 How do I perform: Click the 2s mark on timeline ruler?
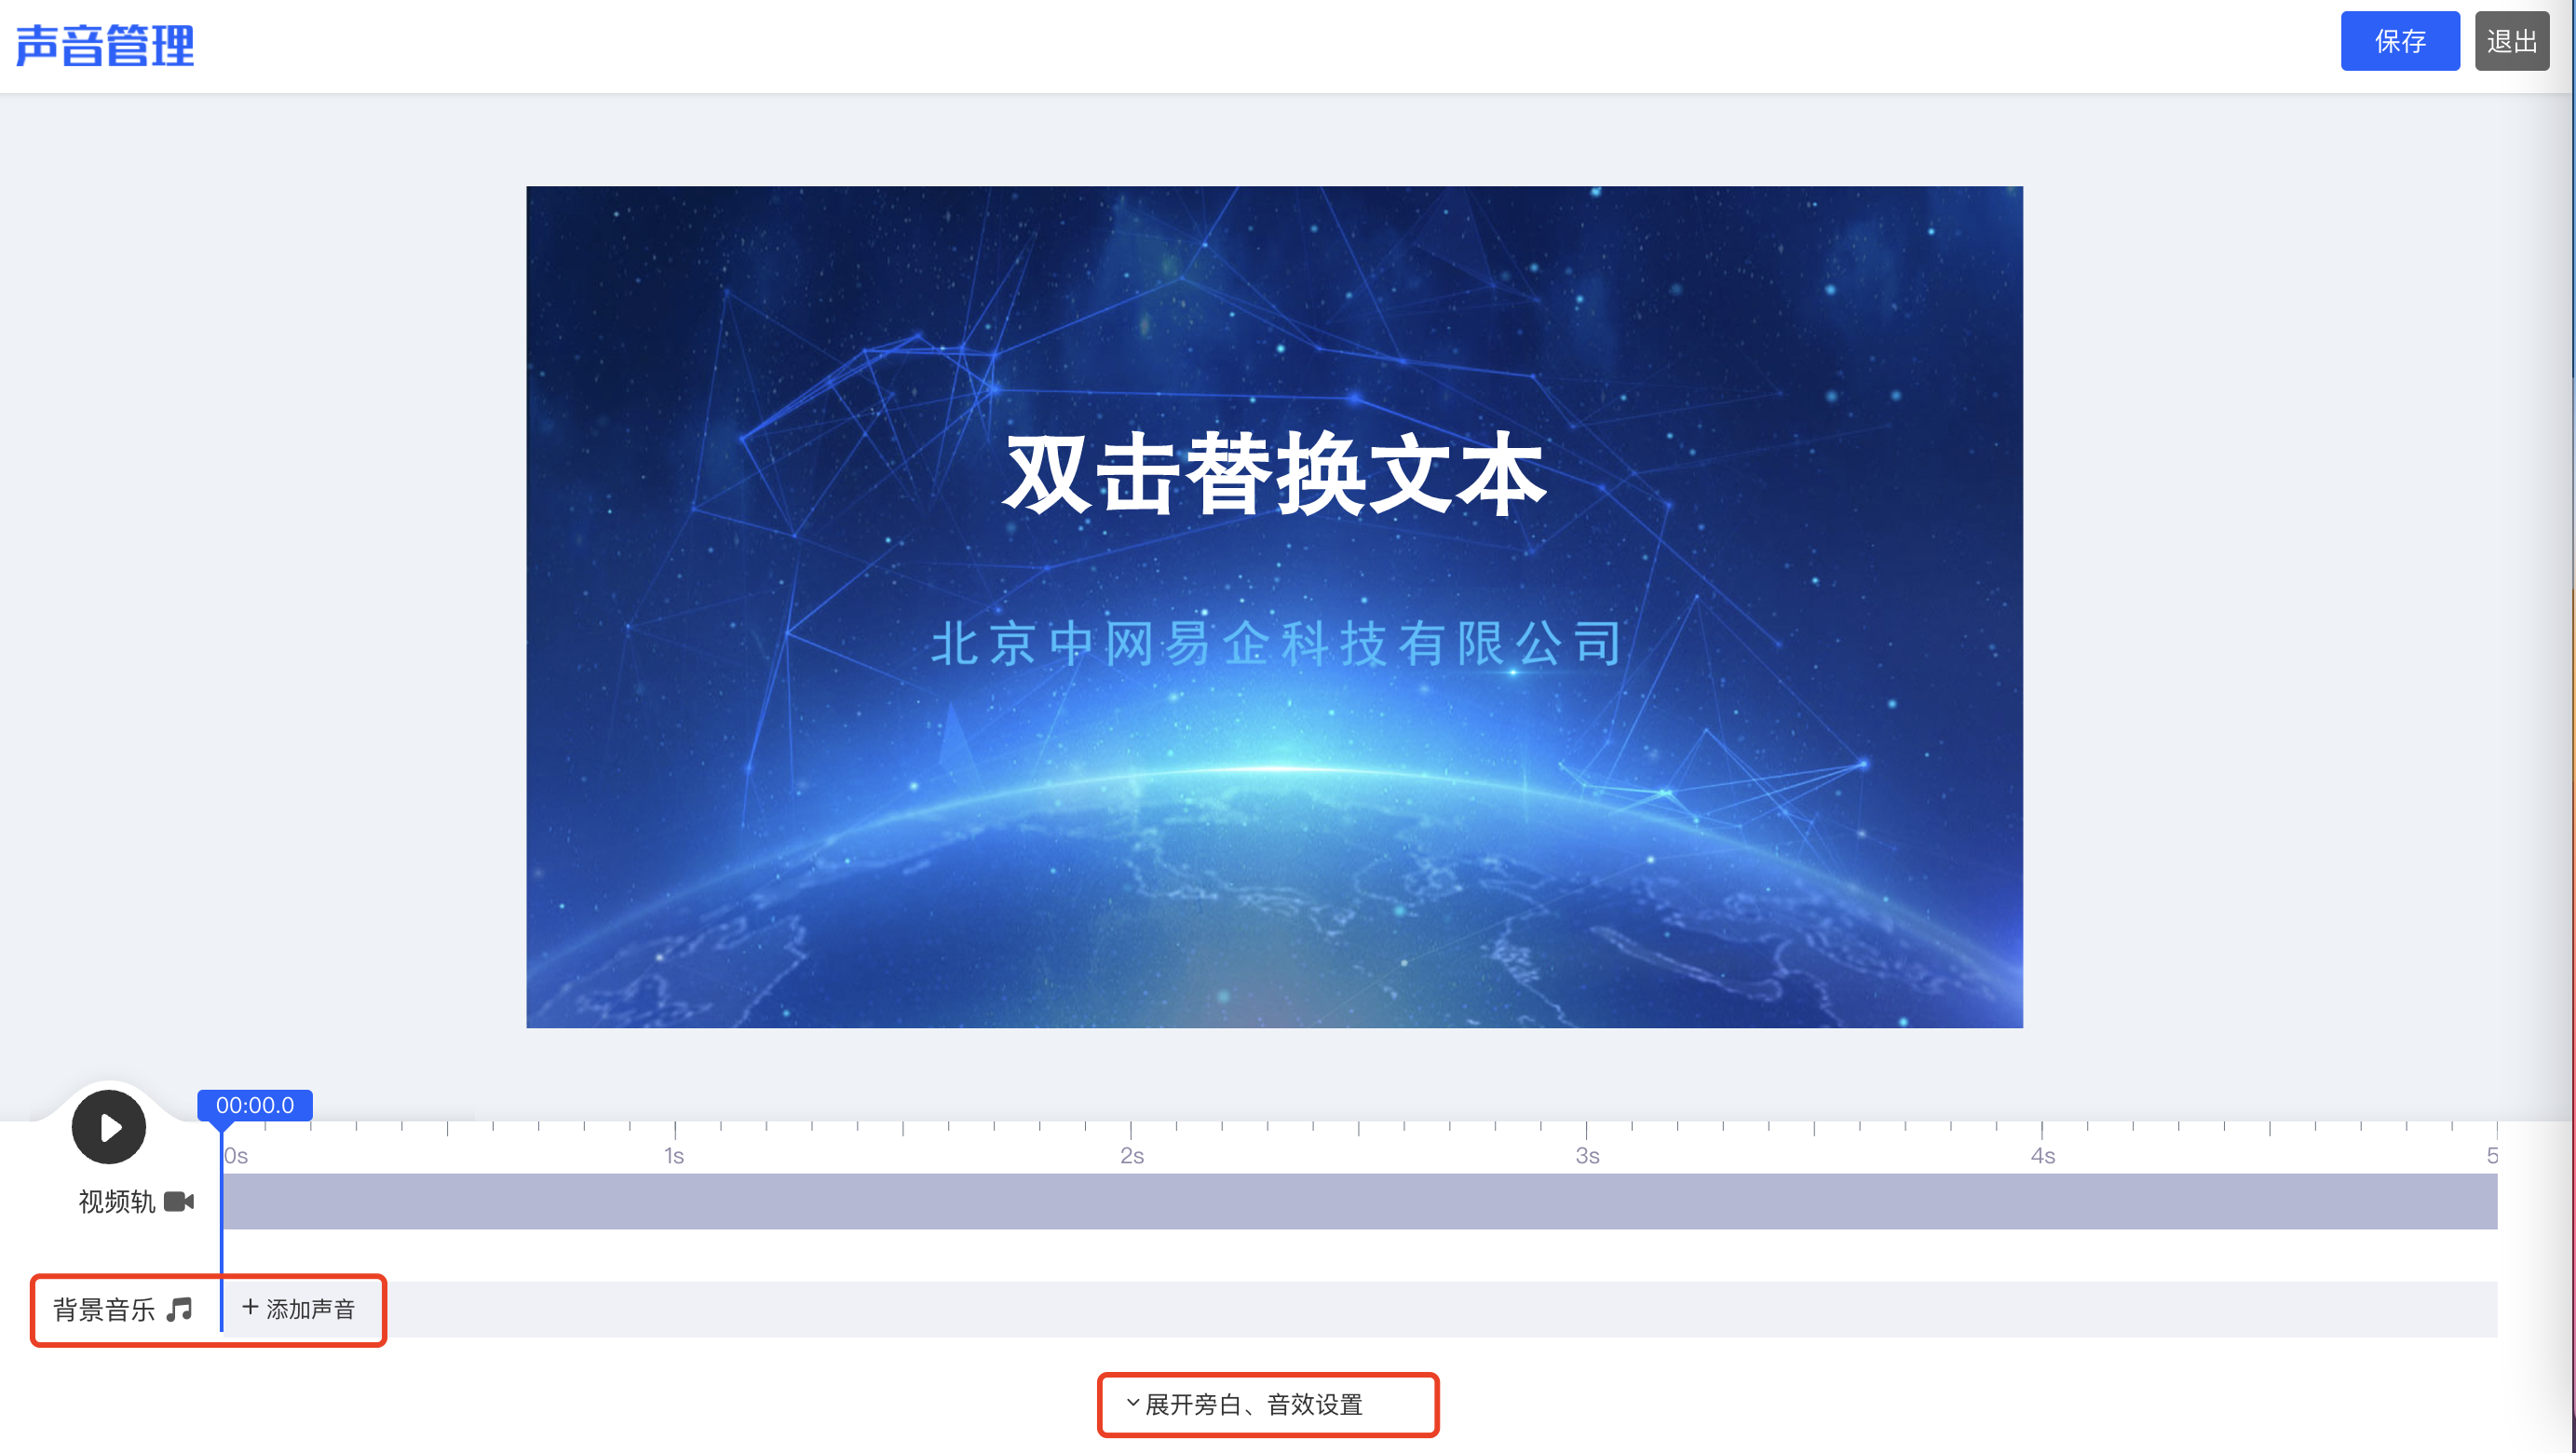1132,1155
